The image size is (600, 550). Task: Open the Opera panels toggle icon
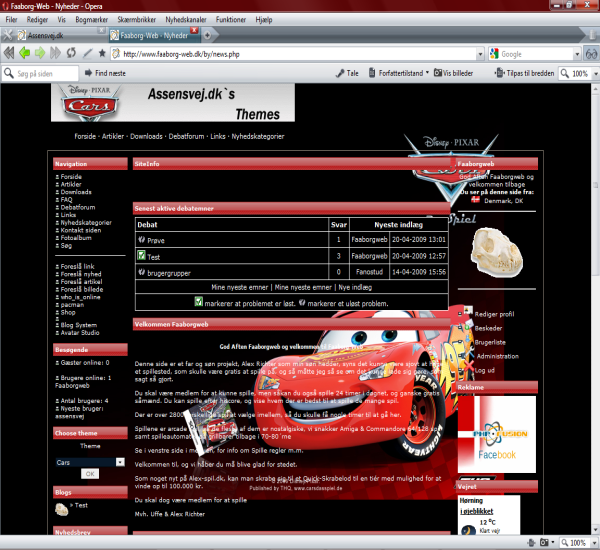click(x=7, y=35)
